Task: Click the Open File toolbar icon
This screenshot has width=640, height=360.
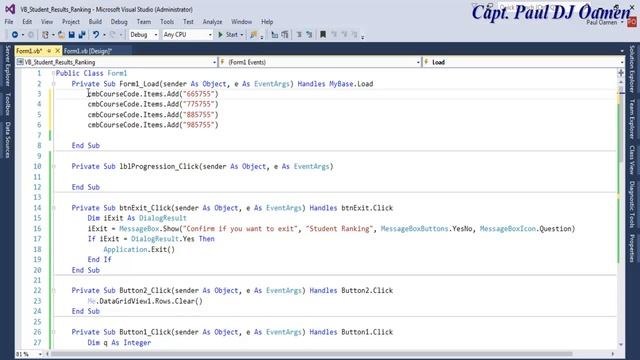Action: (61, 35)
